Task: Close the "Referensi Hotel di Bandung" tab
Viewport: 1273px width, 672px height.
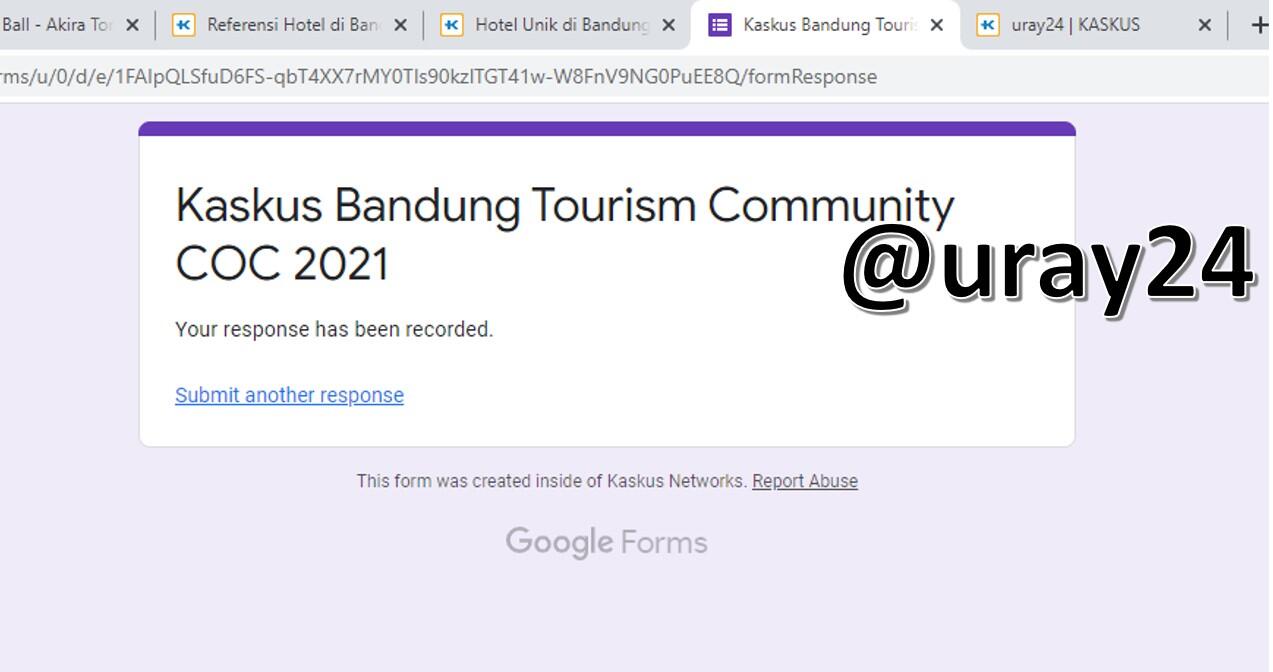Action: tap(399, 25)
